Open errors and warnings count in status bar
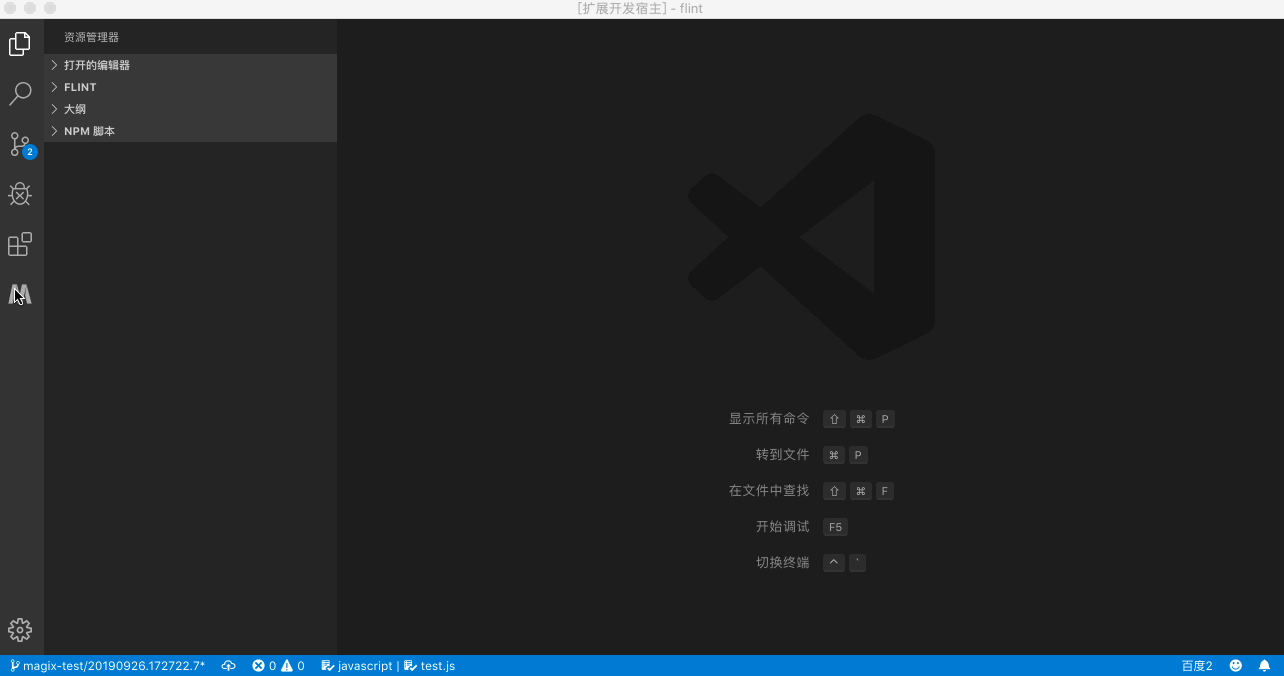This screenshot has height=676, width=1284. point(278,666)
